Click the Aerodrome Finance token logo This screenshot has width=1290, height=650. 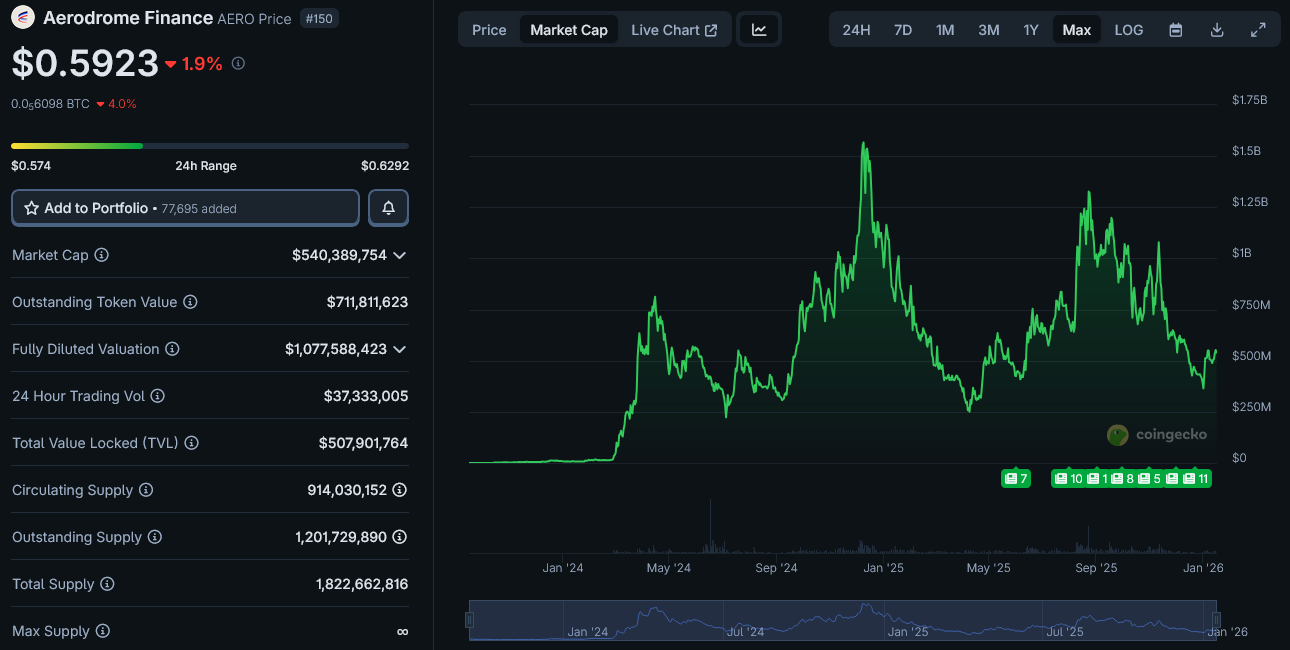point(23,18)
